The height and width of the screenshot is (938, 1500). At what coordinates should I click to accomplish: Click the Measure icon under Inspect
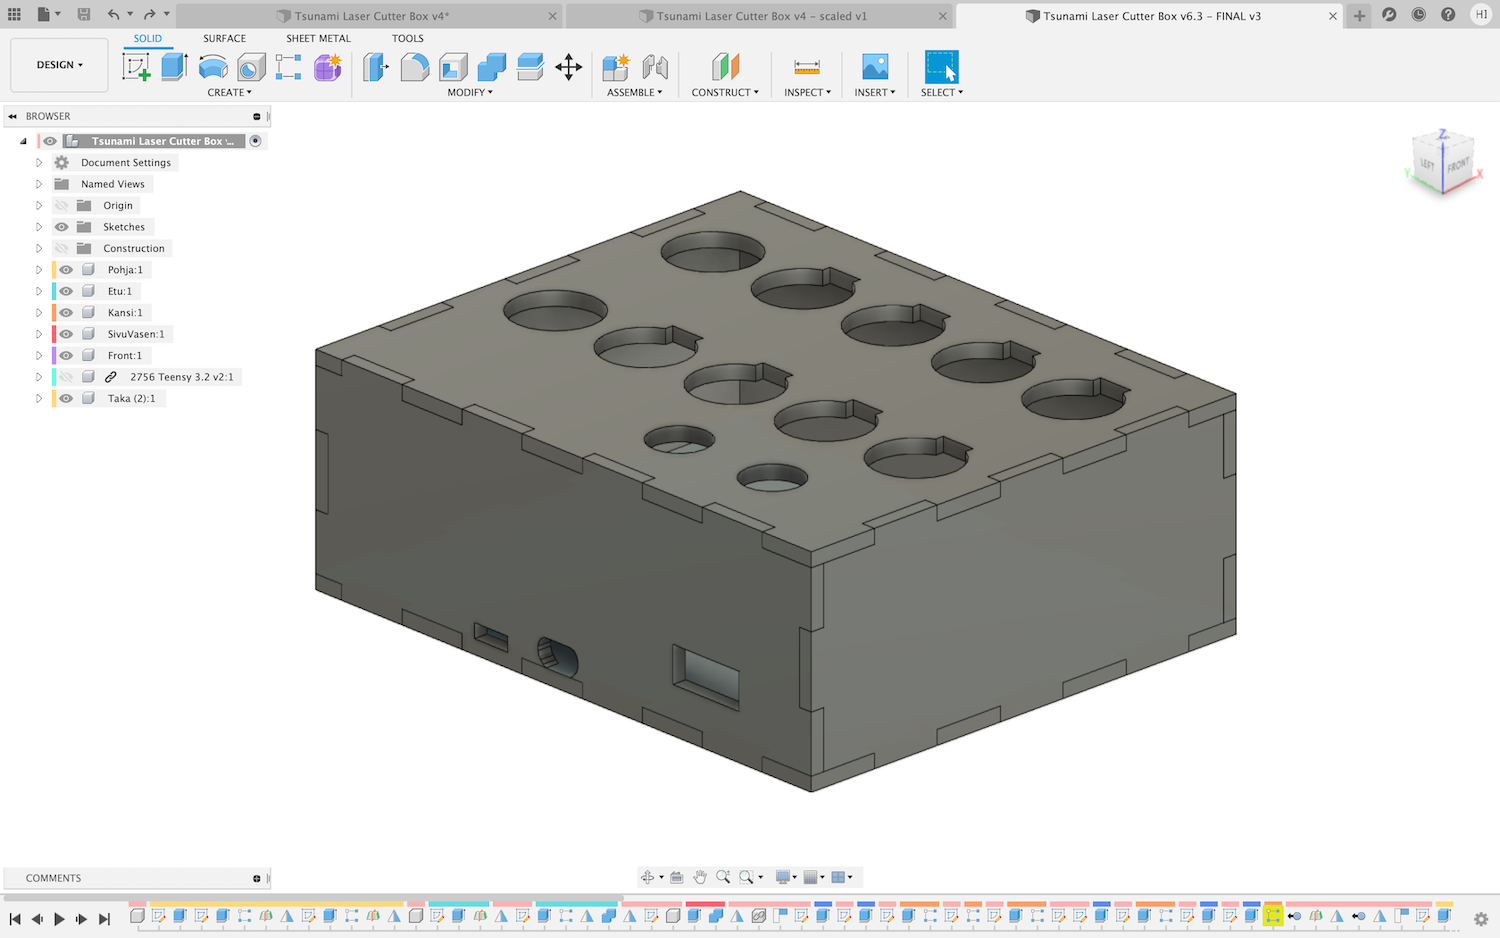coord(806,67)
